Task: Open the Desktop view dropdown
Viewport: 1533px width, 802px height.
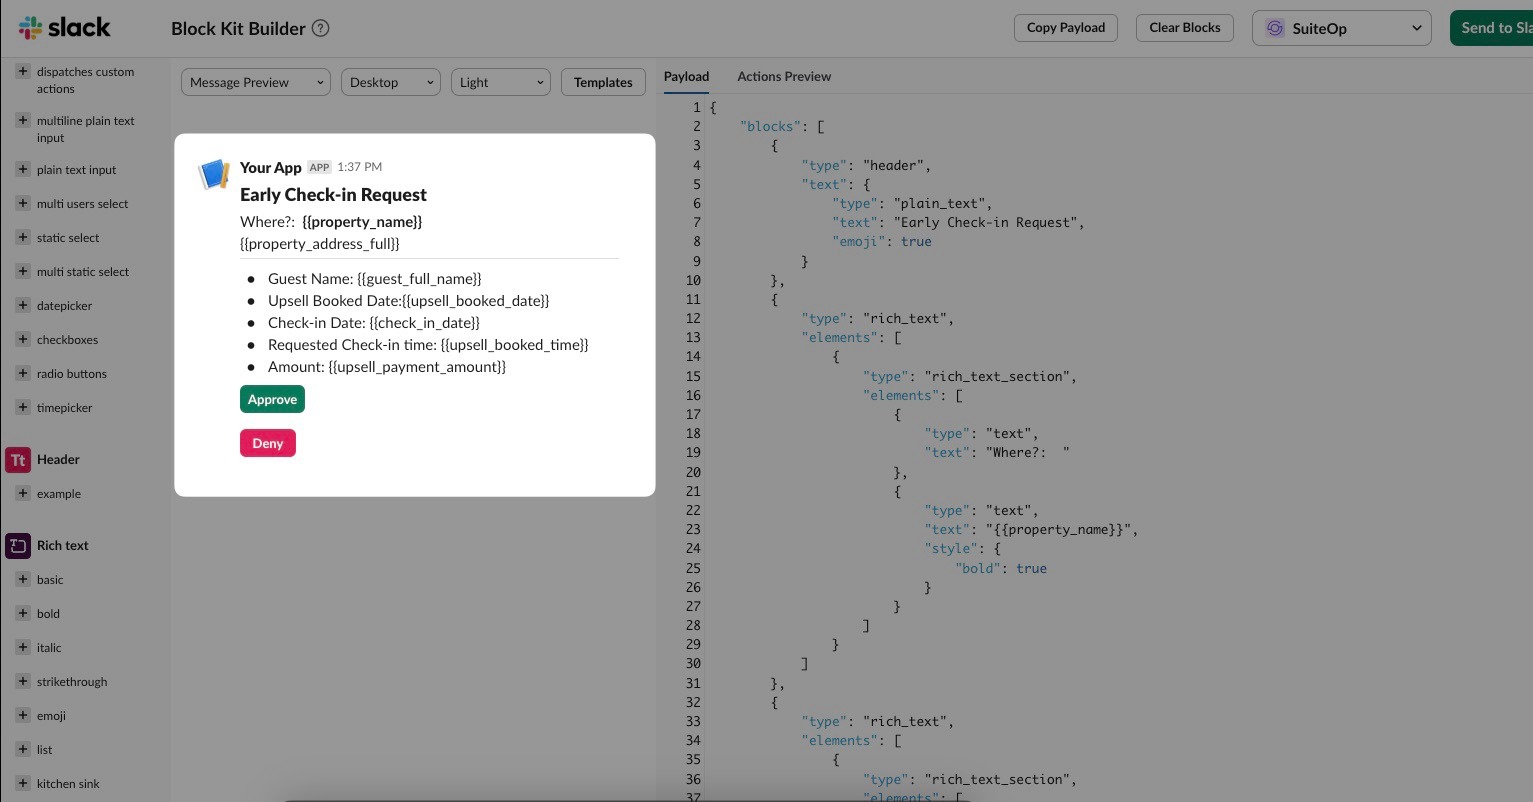Action: (x=390, y=83)
